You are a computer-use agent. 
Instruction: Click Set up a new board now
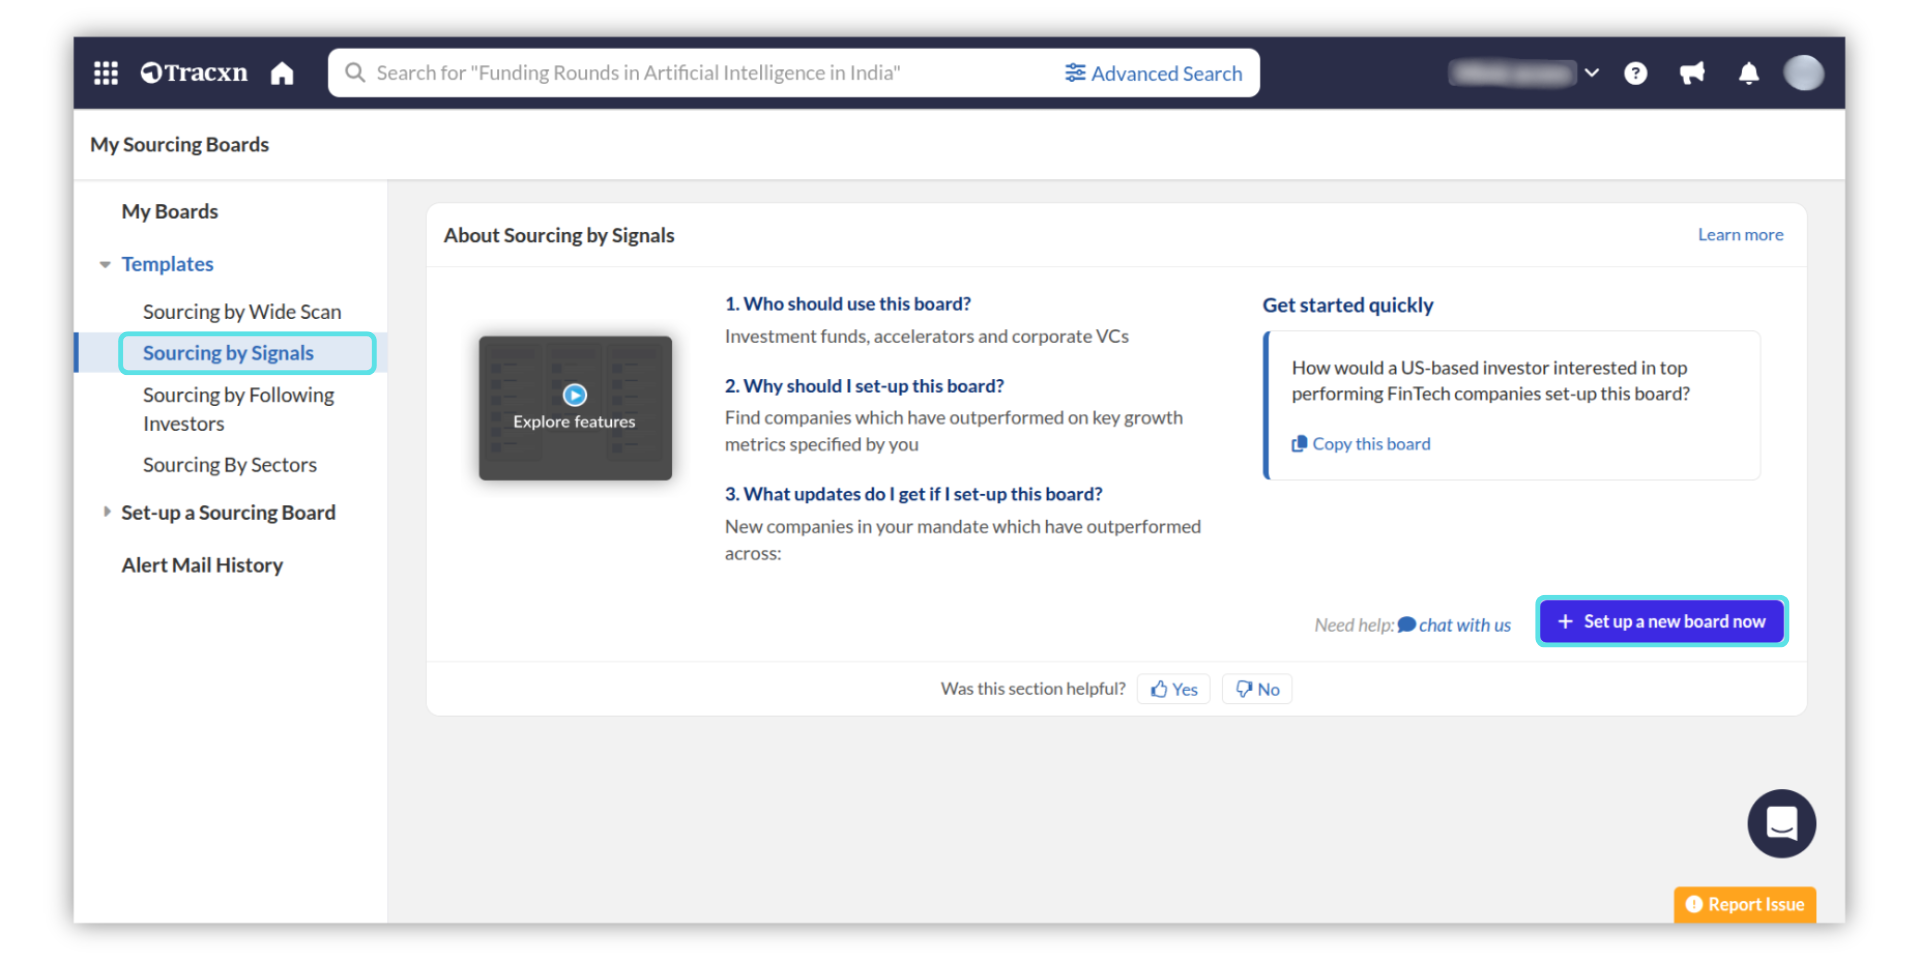(x=1661, y=621)
